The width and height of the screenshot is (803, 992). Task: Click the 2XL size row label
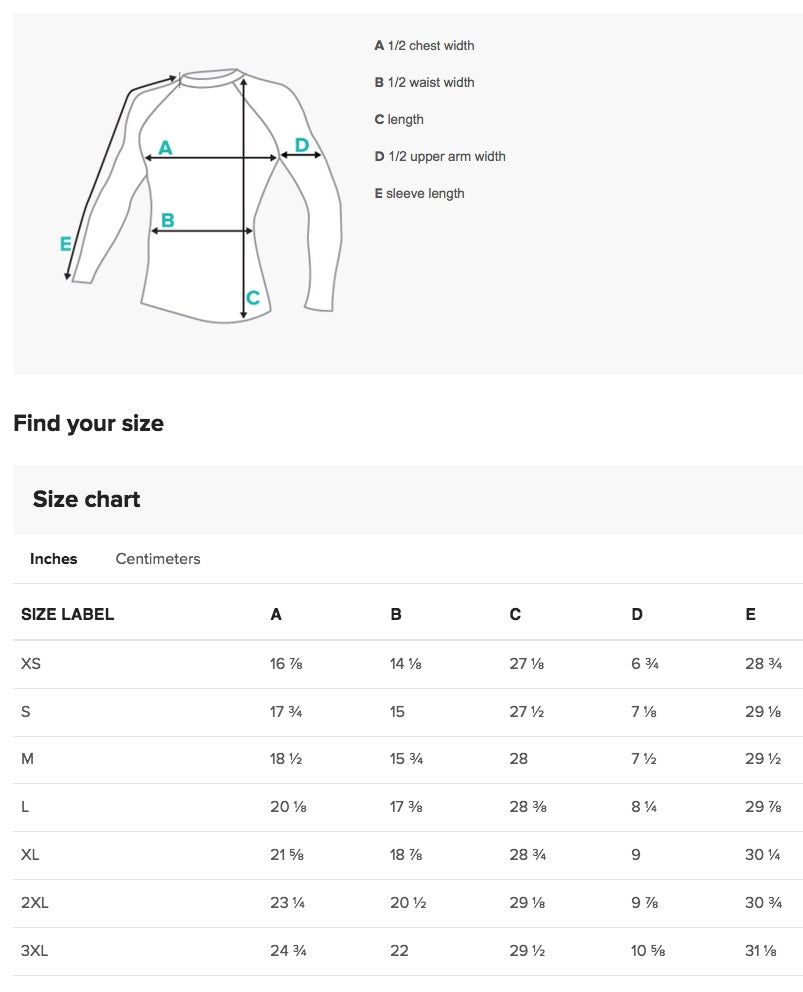pyautogui.click(x=35, y=903)
